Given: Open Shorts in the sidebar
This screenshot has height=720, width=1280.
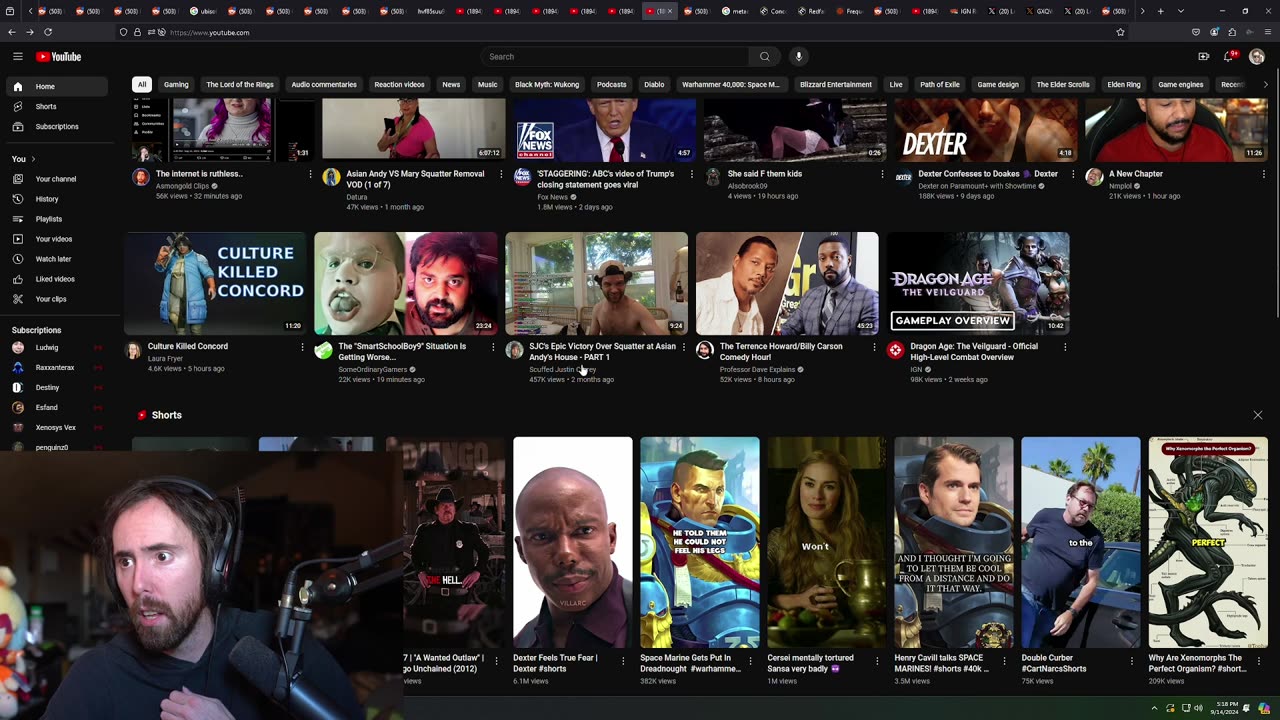Looking at the screenshot, I should [x=56, y=107].
